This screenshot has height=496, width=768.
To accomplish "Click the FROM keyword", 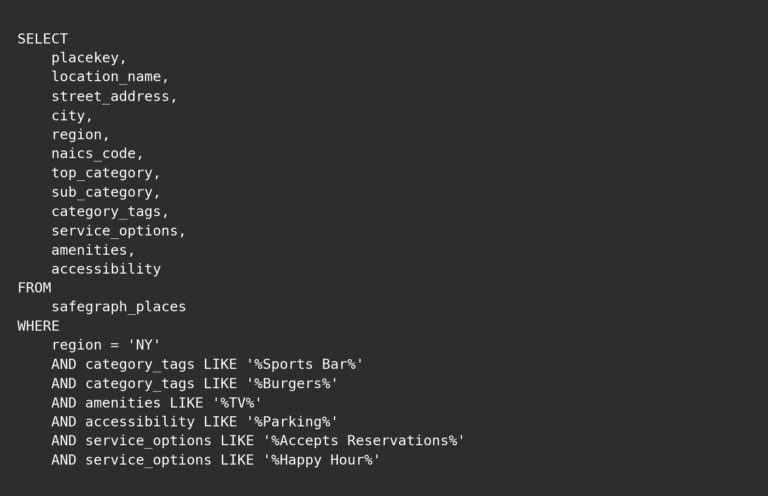I will tap(34, 288).
